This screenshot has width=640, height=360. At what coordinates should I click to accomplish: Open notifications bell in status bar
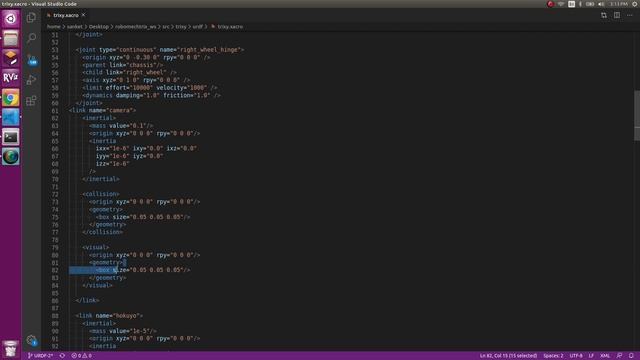(631, 356)
